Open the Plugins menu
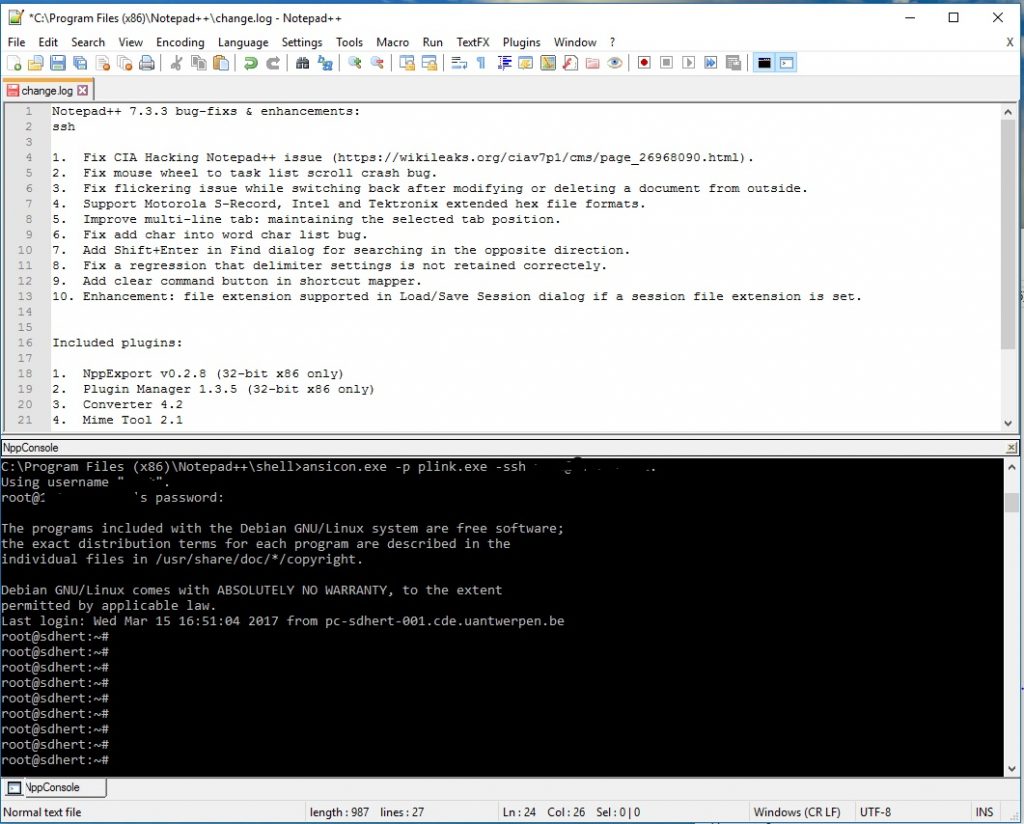The width and height of the screenshot is (1024, 824). point(521,42)
